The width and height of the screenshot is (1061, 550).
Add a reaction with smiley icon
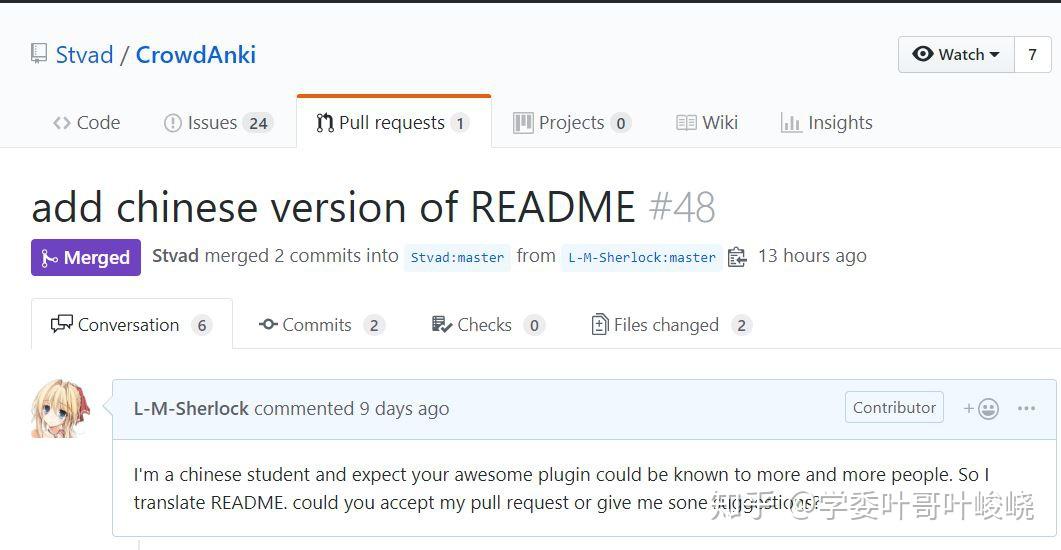981,408
